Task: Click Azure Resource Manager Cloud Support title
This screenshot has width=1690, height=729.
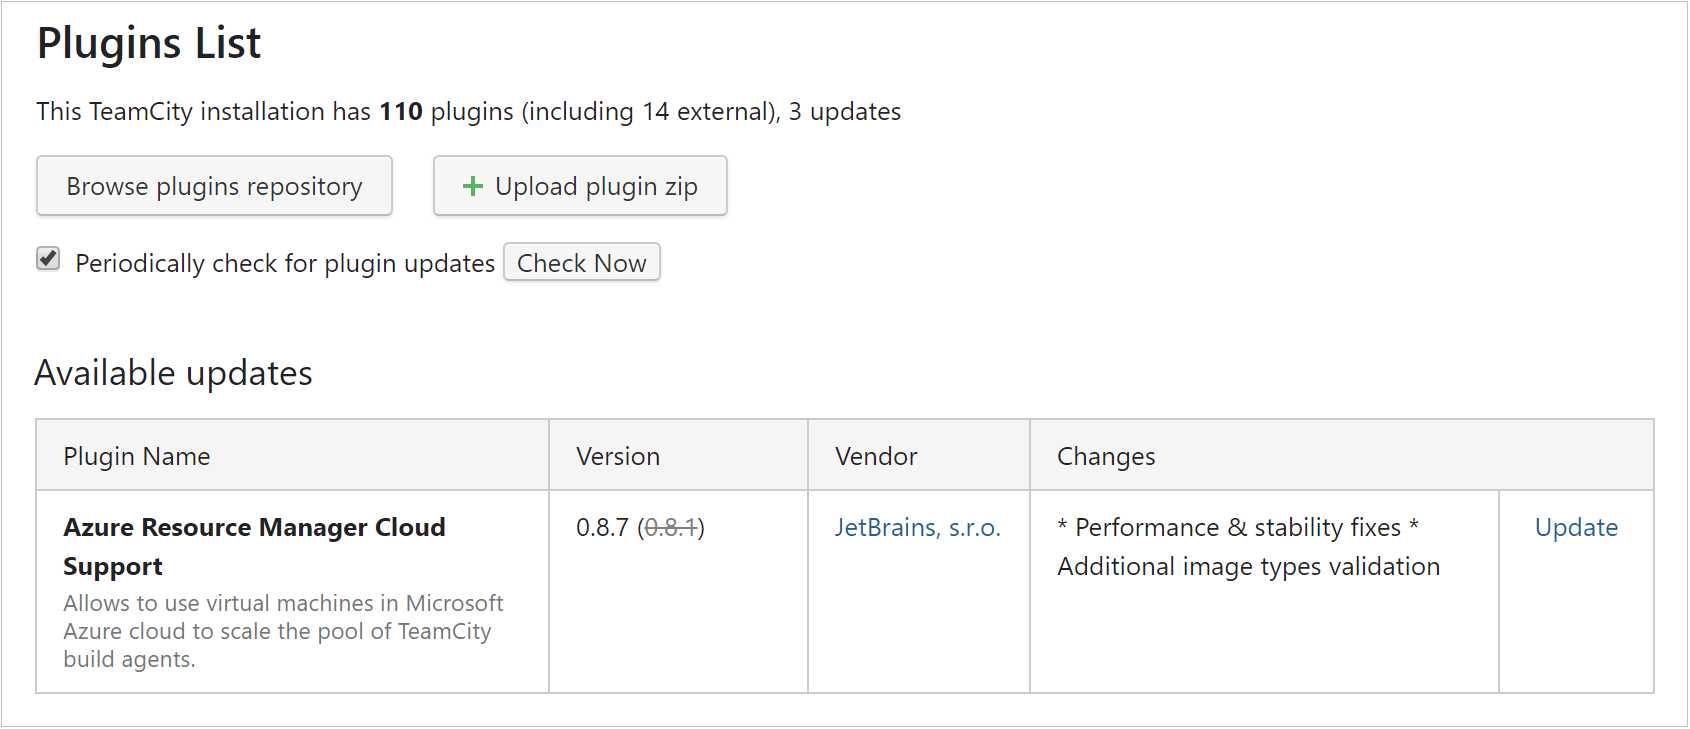Action: [x=254, y=546]
